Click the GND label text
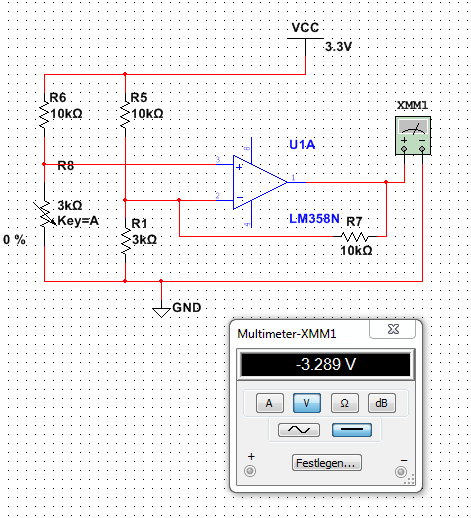 point(187,307)
